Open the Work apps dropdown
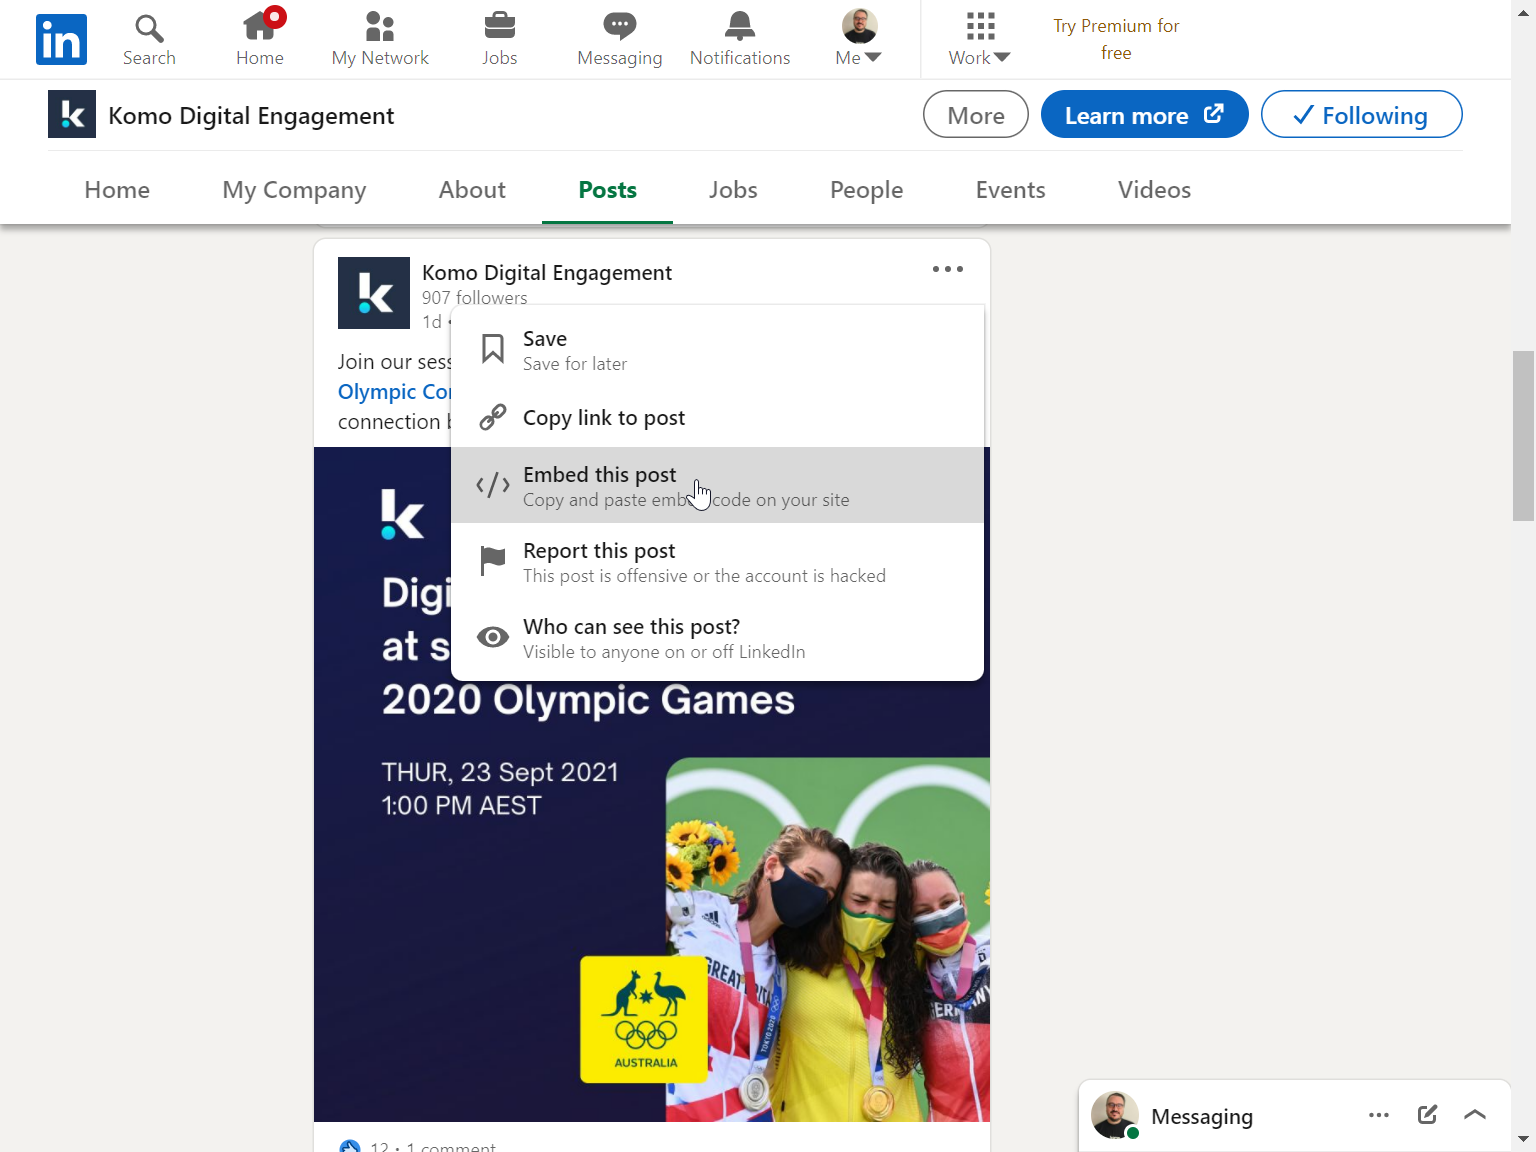Screen dimensions: 1536x1152 [980, 39]
